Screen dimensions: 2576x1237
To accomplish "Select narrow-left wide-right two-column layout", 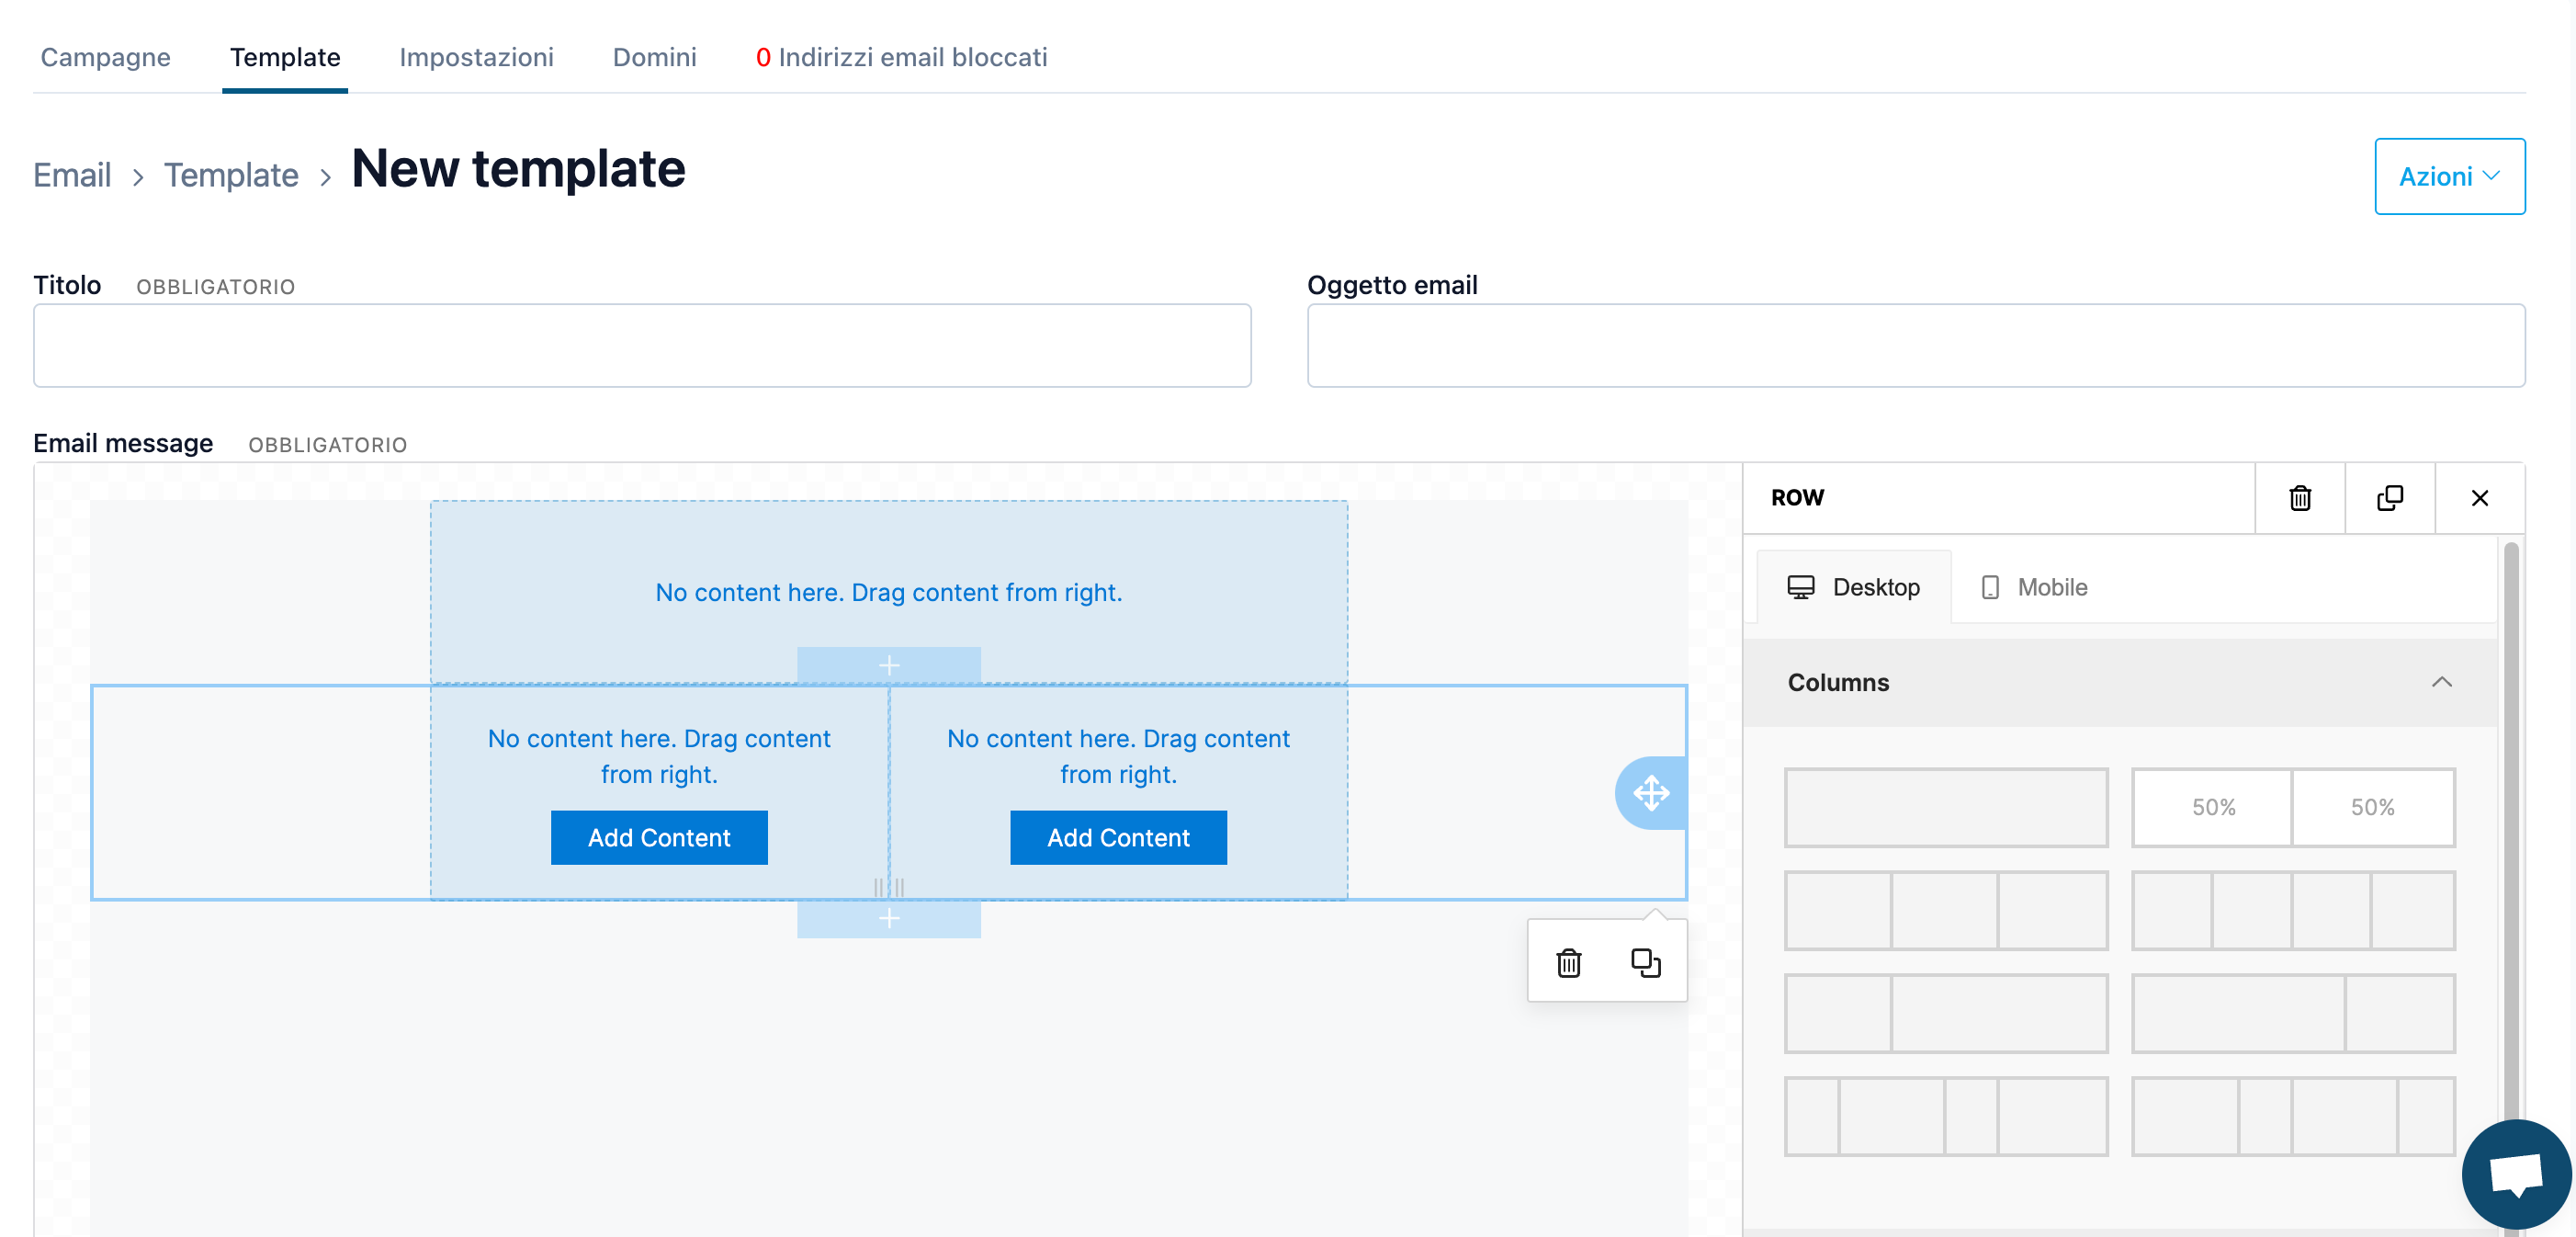I will (x=1946, y=1014).
